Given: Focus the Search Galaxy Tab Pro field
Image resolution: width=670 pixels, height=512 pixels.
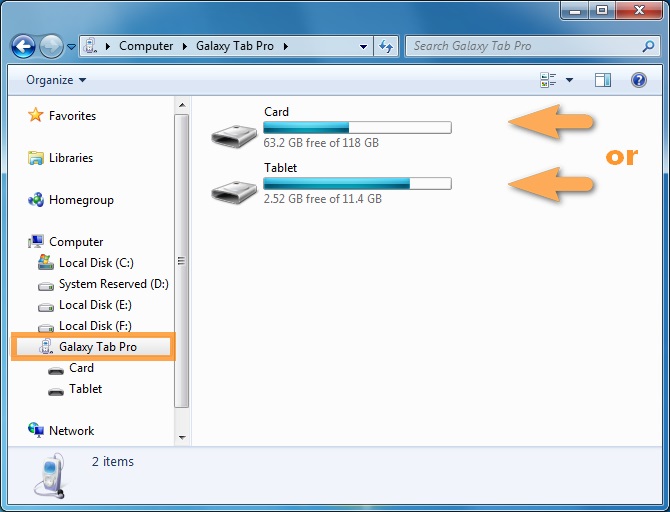Looking at the screenshot, I should click(533, 46).
